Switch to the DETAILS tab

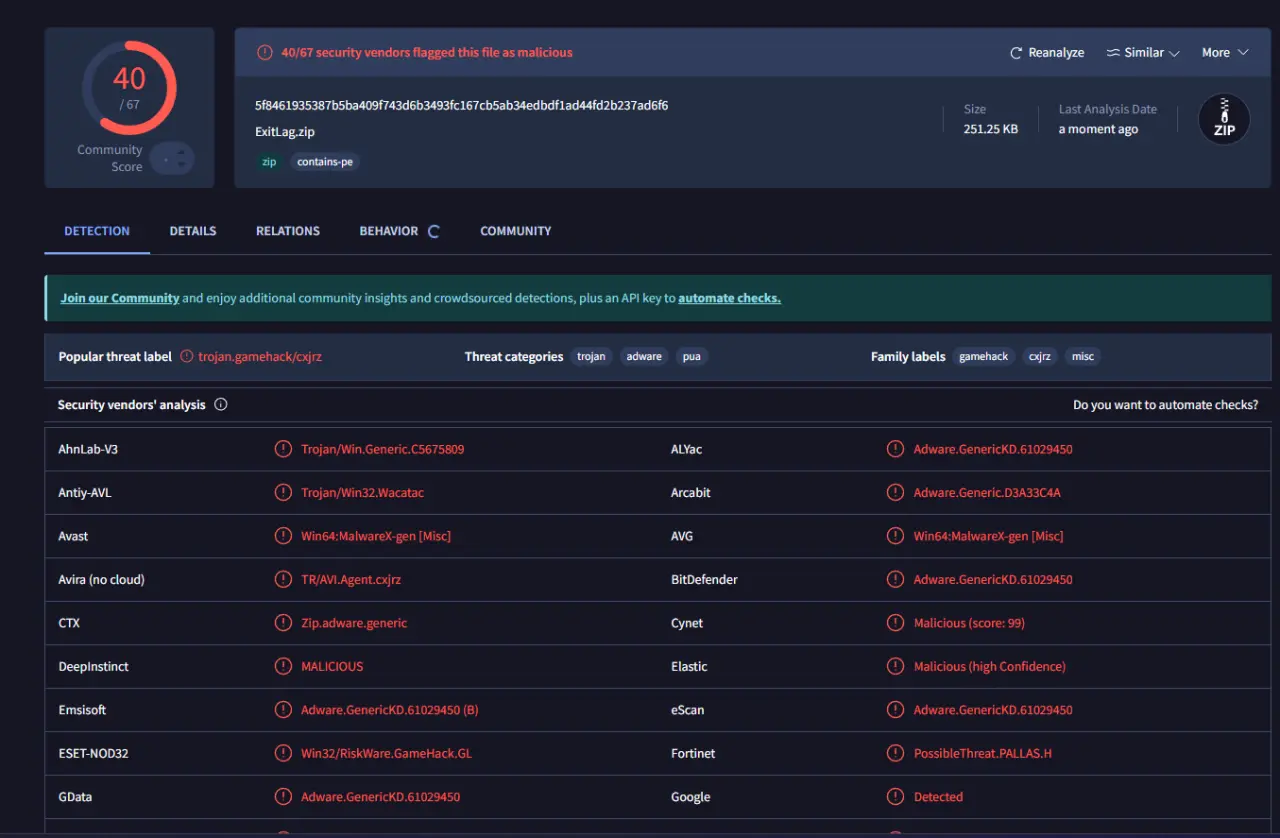tap(193, 231)
